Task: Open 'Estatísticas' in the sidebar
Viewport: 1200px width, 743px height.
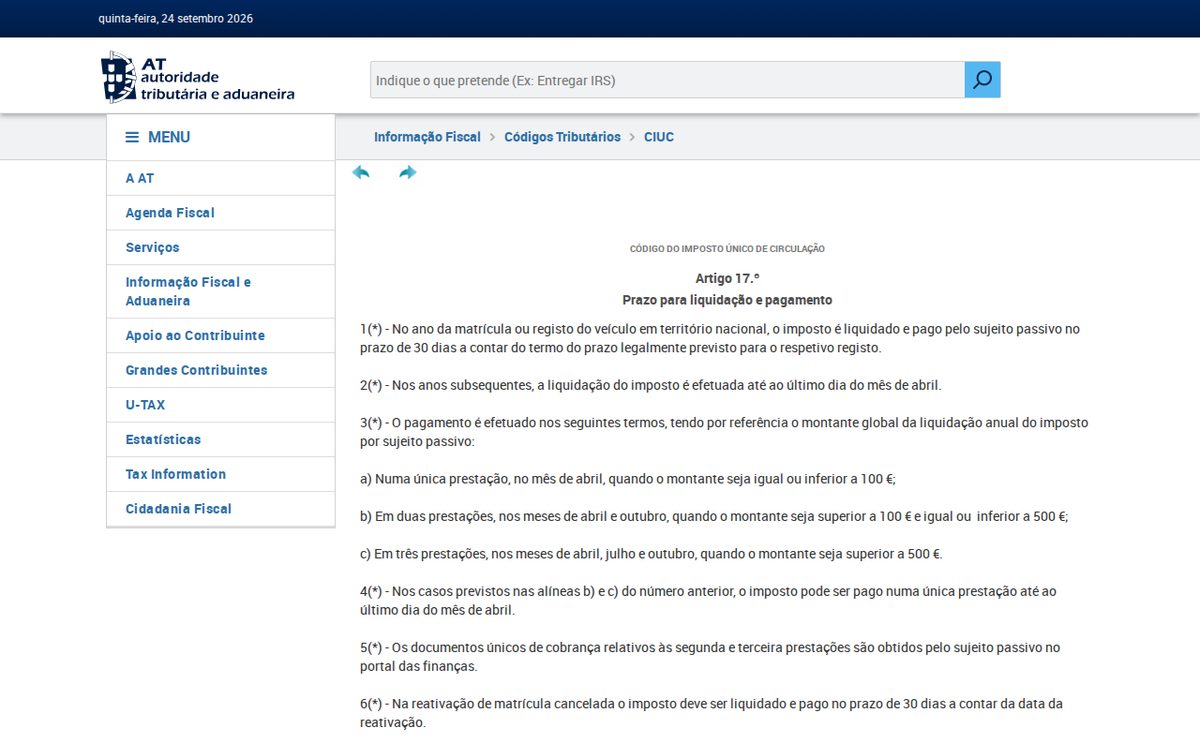Action: [221, 439]
